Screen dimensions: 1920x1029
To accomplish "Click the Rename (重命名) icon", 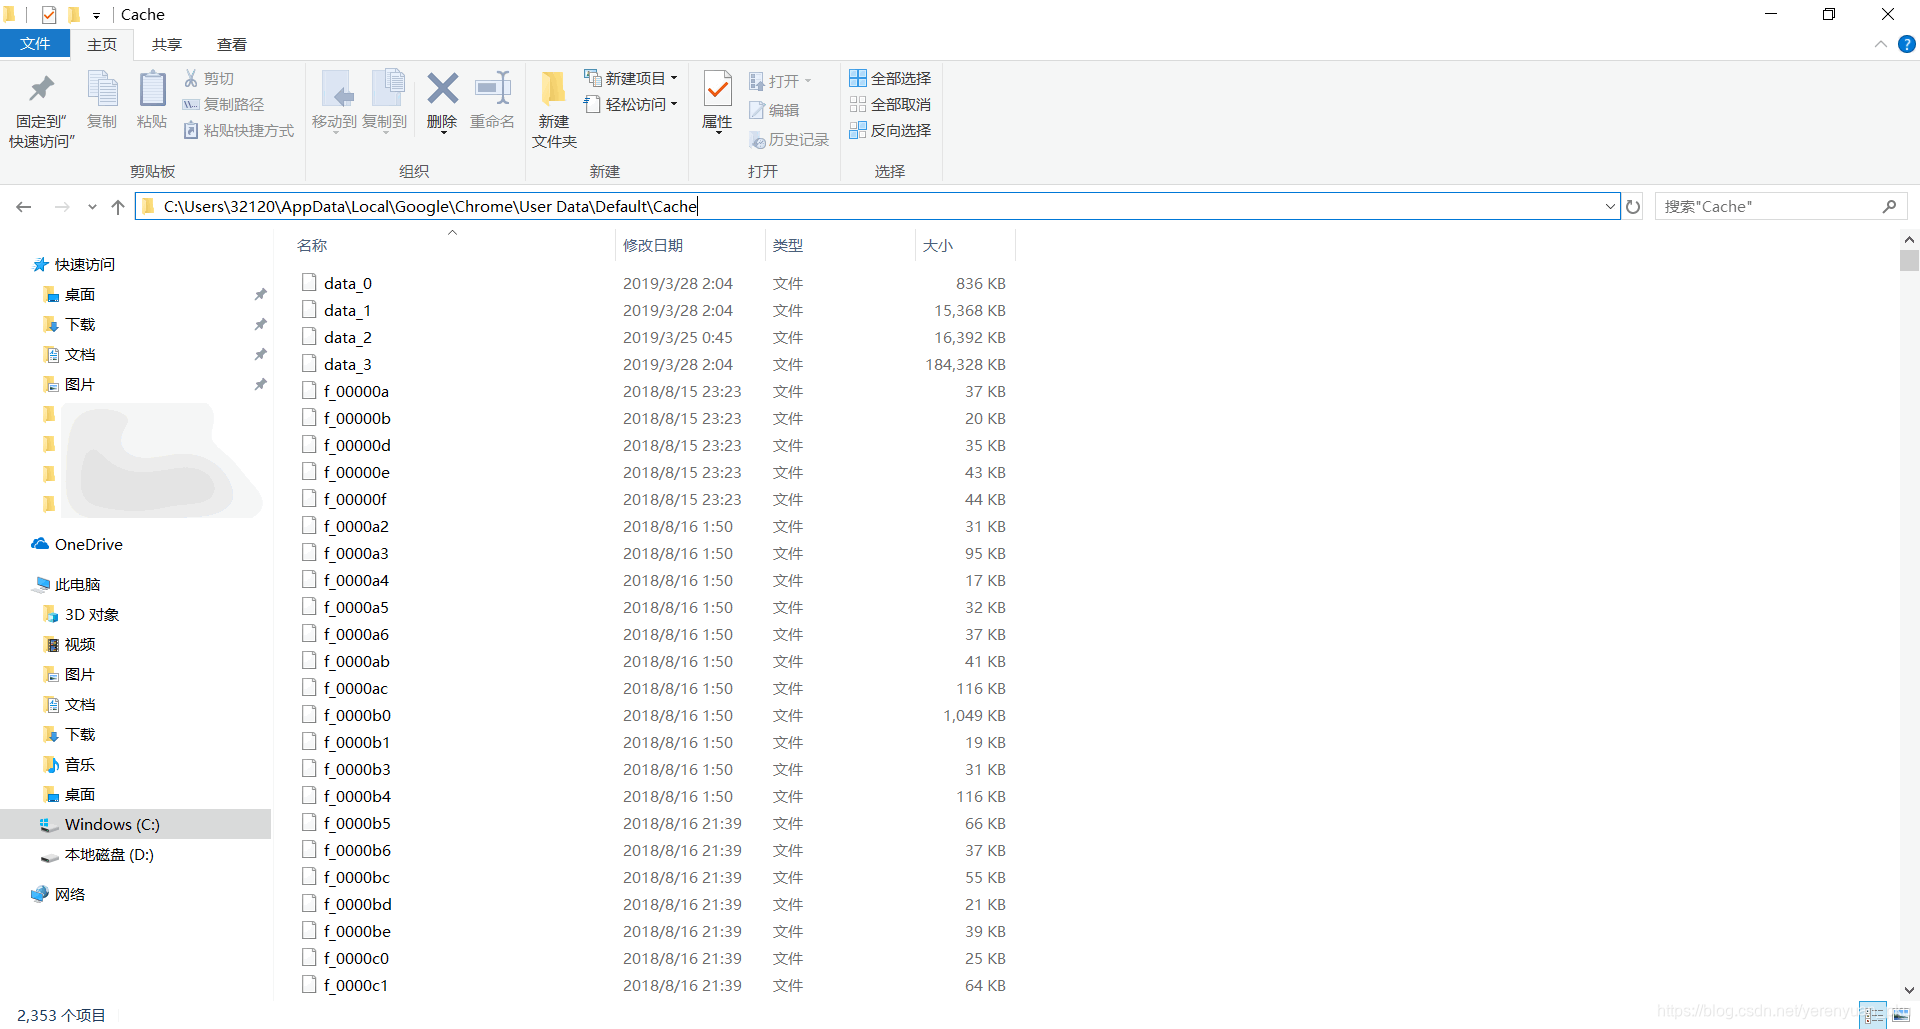I will 493,88.
